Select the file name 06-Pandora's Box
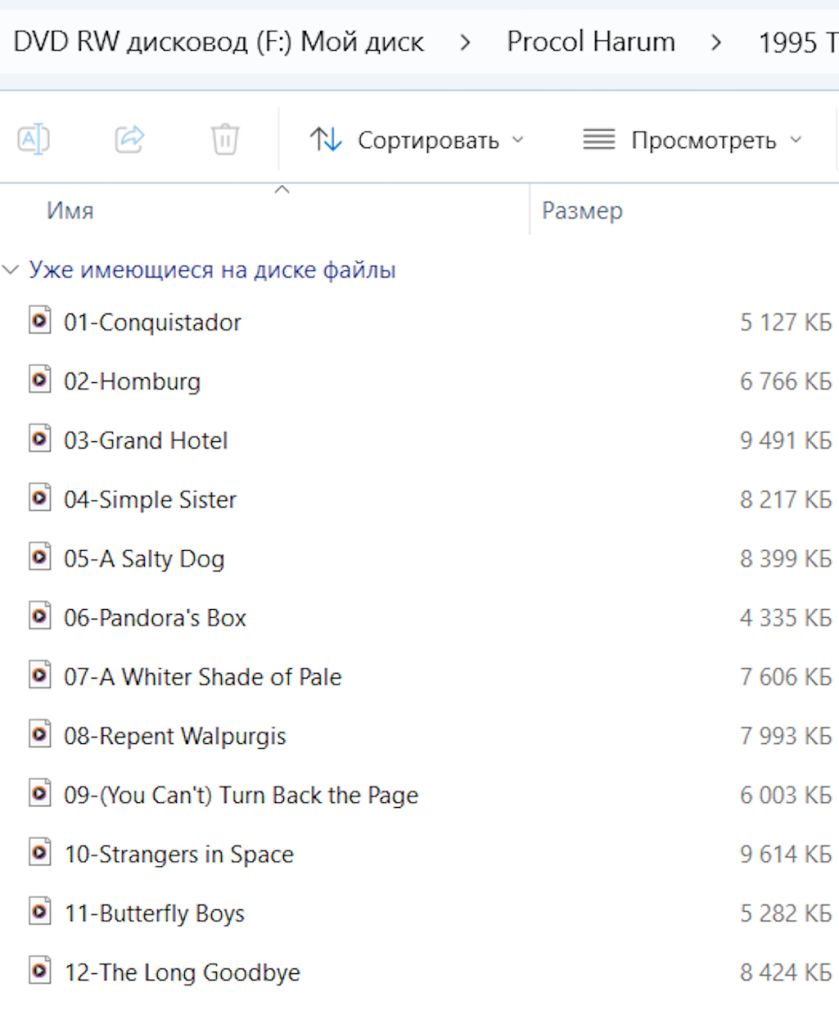839x1024 pixels. [x=155, y=618]
